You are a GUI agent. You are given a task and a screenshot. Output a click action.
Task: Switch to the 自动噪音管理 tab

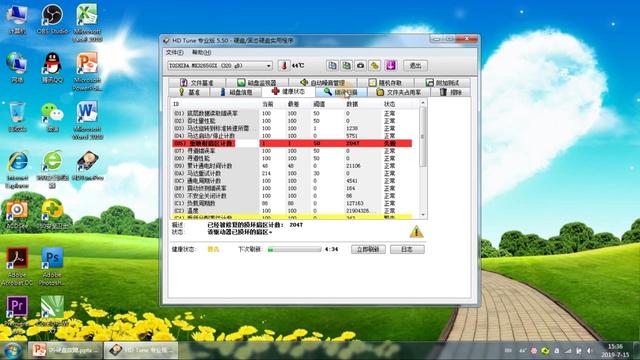click(x=322, y=82)
